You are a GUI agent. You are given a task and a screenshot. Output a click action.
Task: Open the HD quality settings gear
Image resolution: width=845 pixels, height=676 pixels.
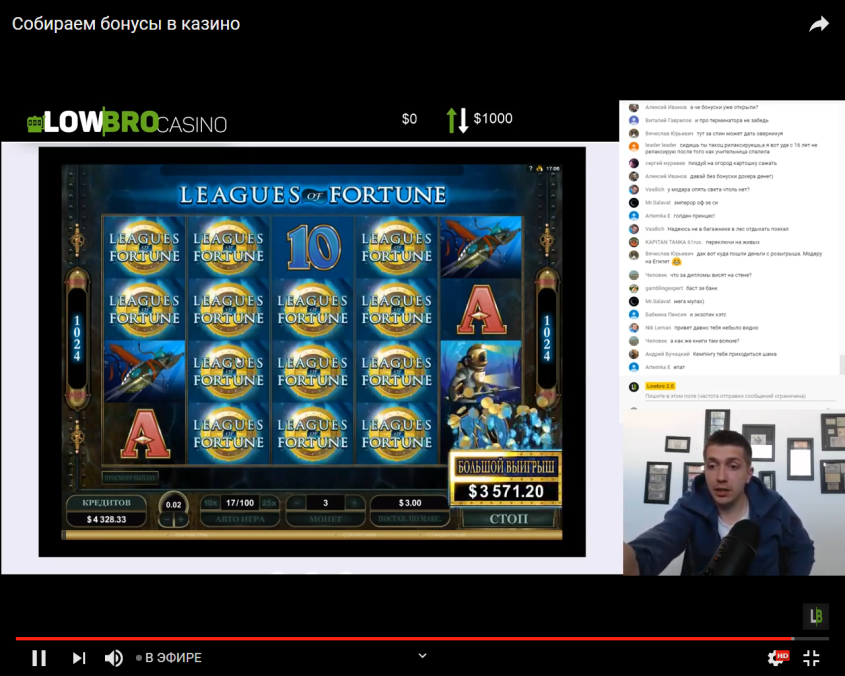[776, 657]
